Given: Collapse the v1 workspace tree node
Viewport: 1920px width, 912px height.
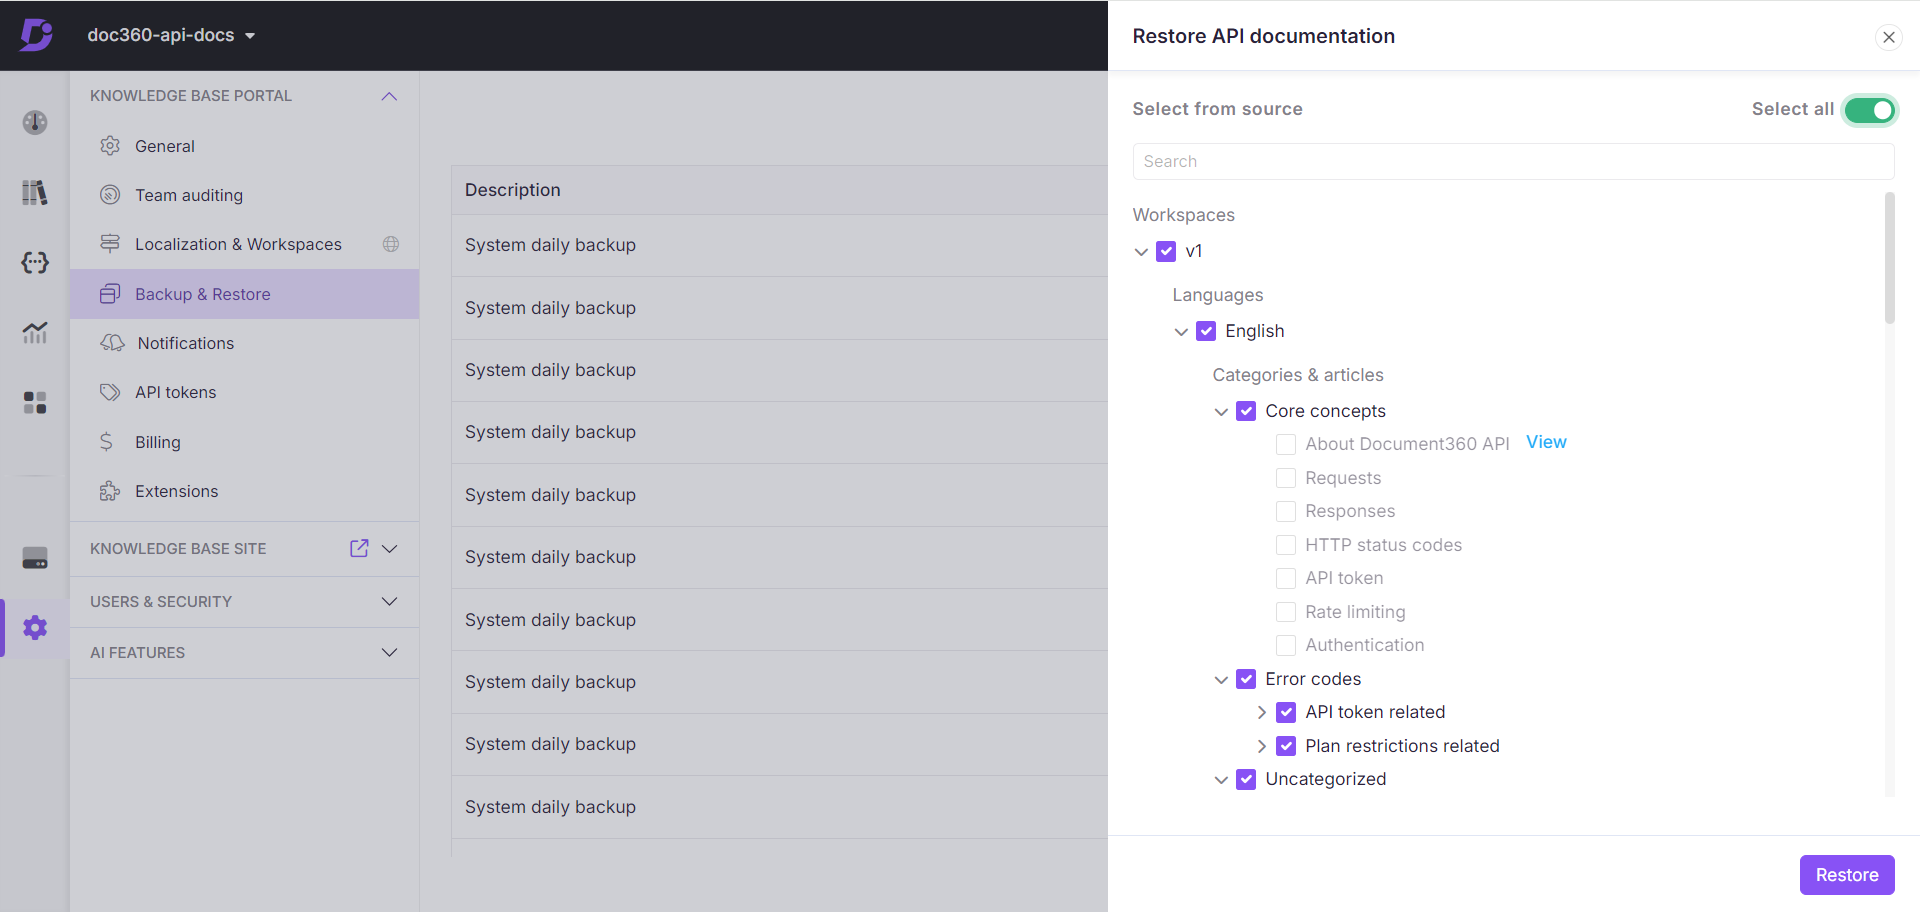Looking at the screenshot, I should click(x=1141, y=252).
